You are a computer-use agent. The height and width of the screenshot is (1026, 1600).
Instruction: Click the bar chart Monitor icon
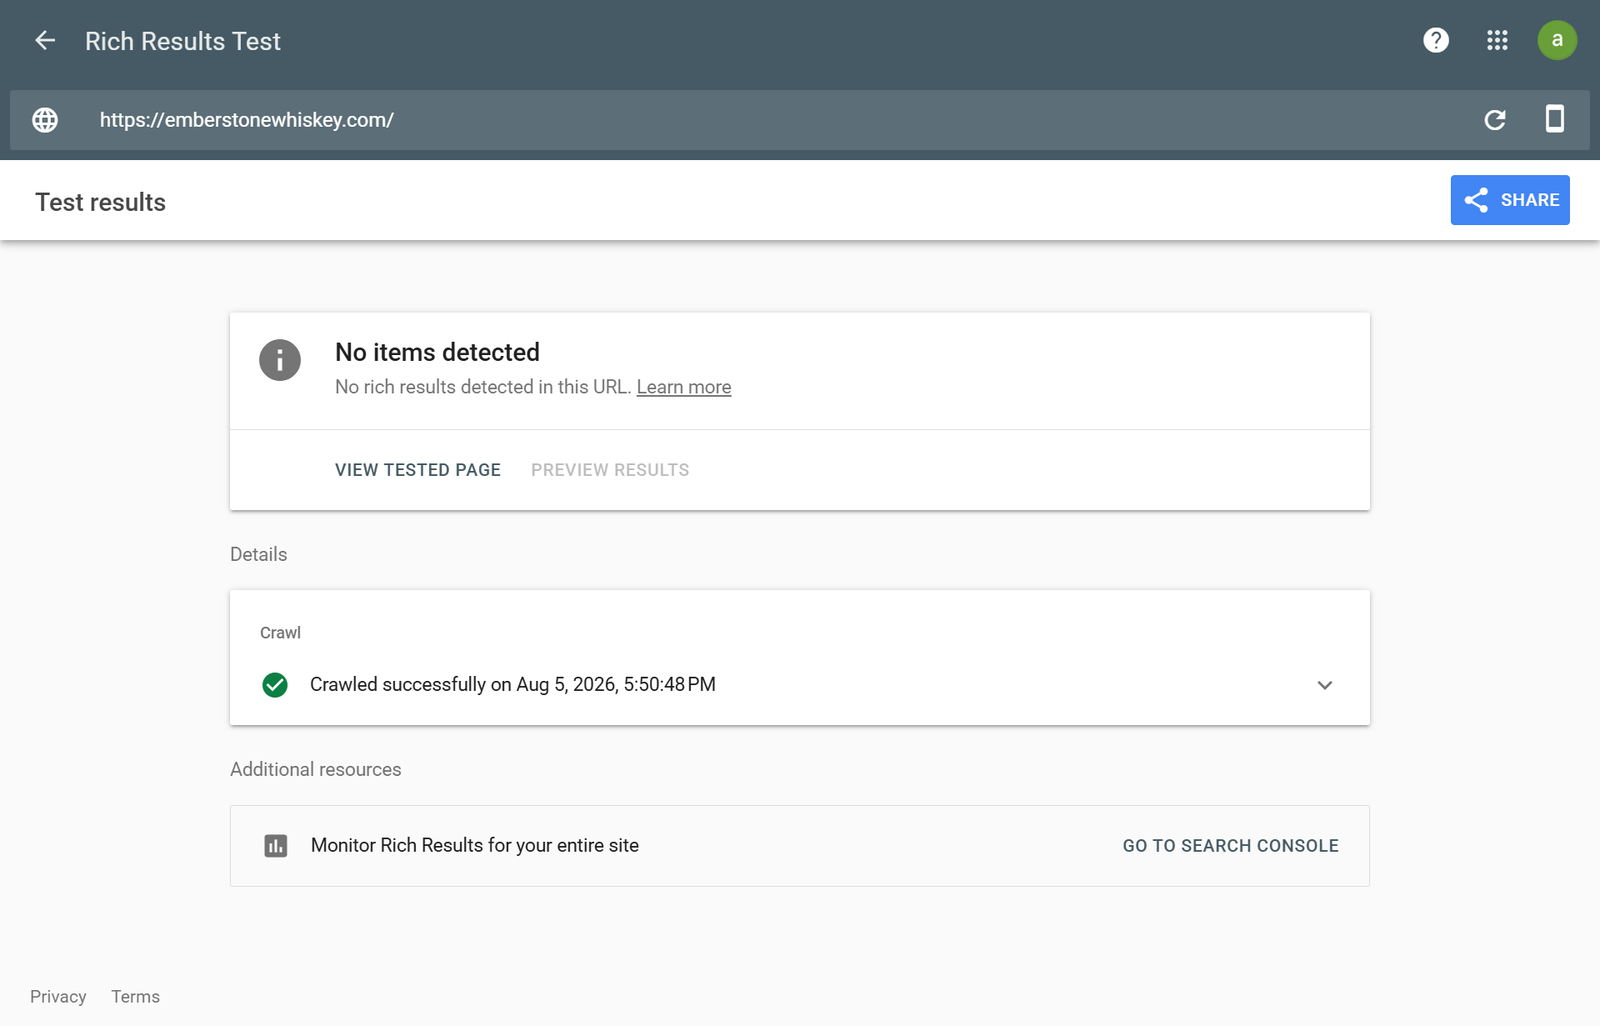pyautogui.click(x=276, y=846)
